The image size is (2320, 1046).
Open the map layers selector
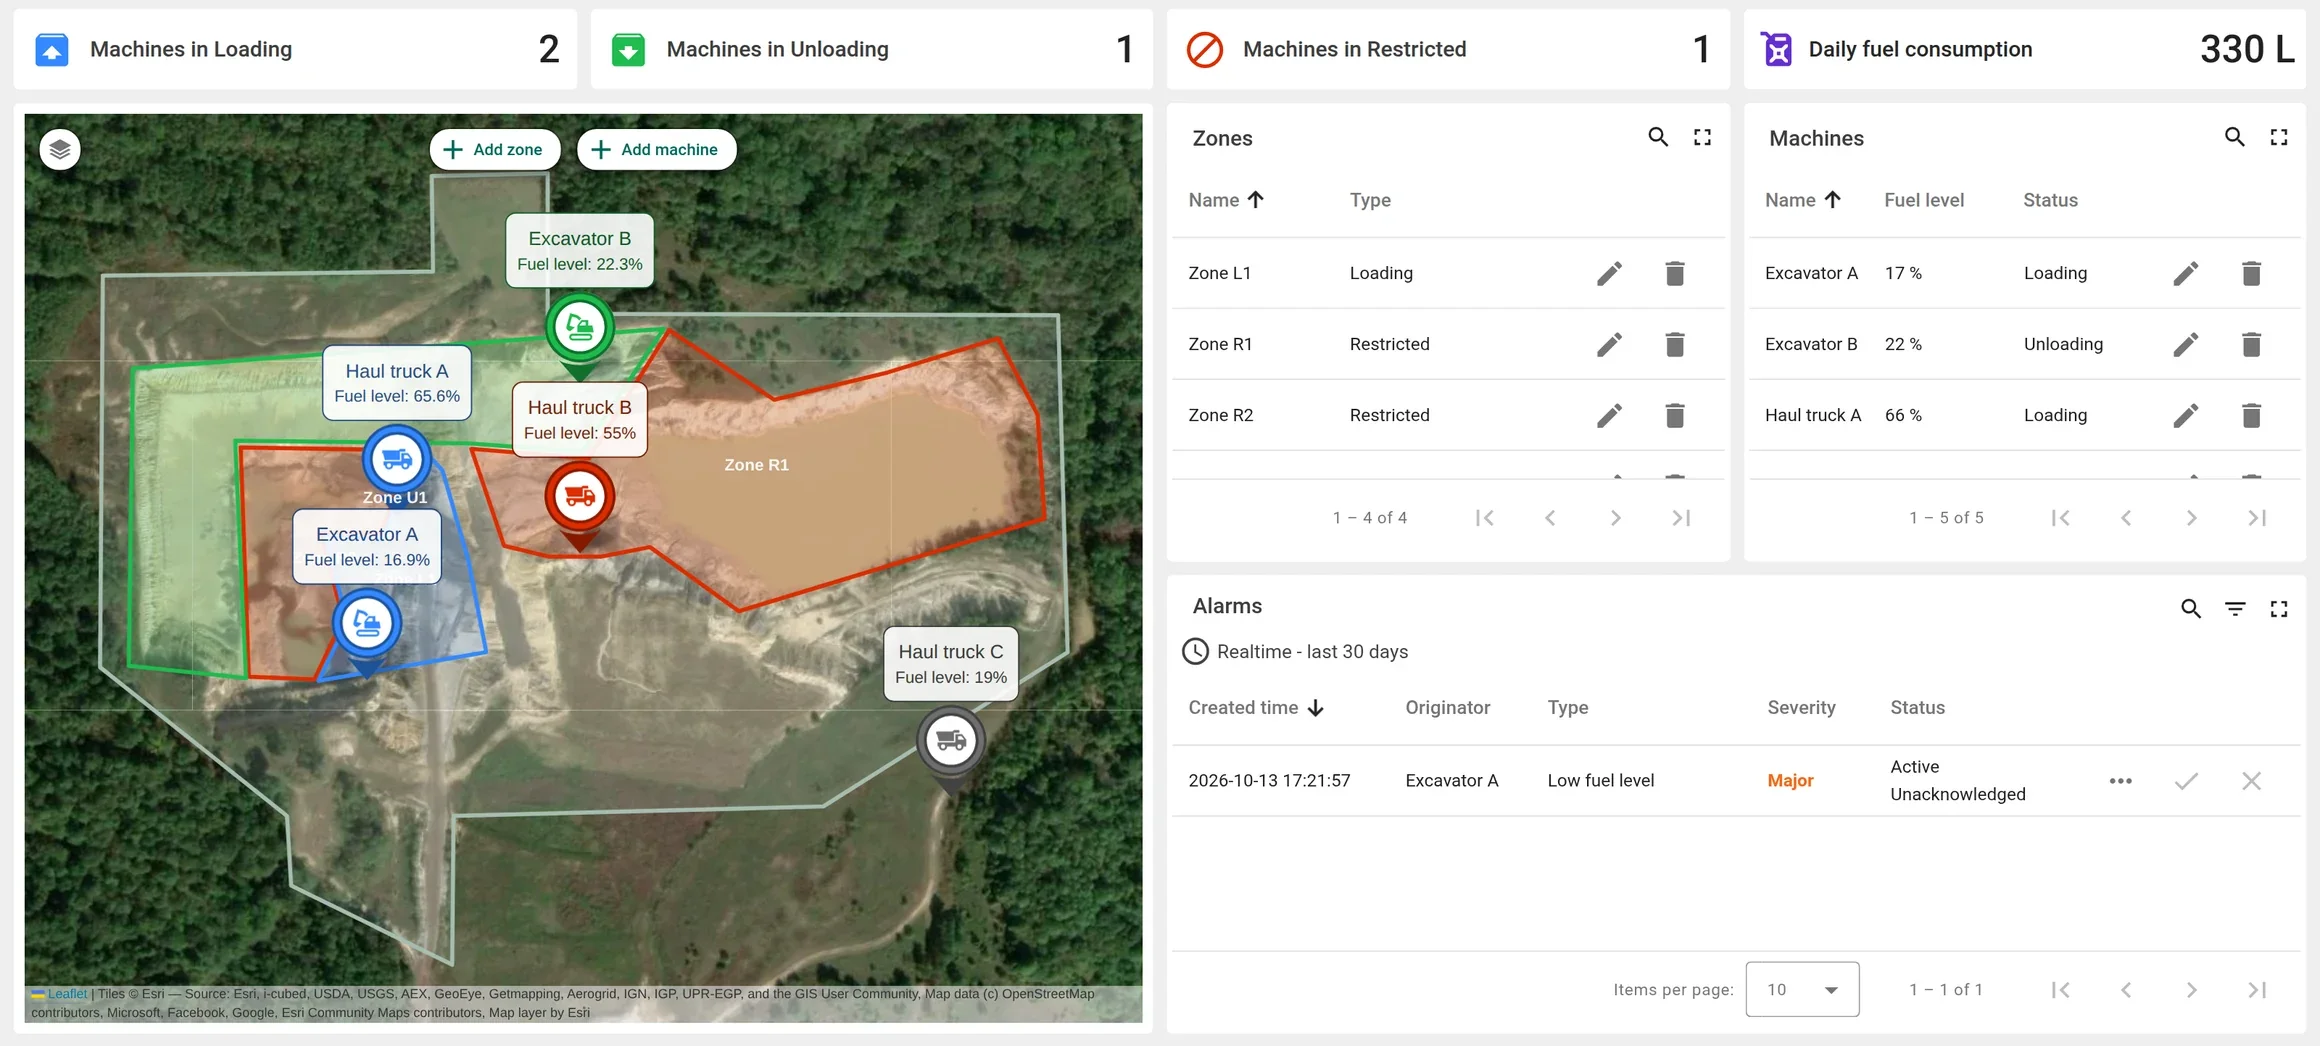pyautogui.click(x=60, y=150)
